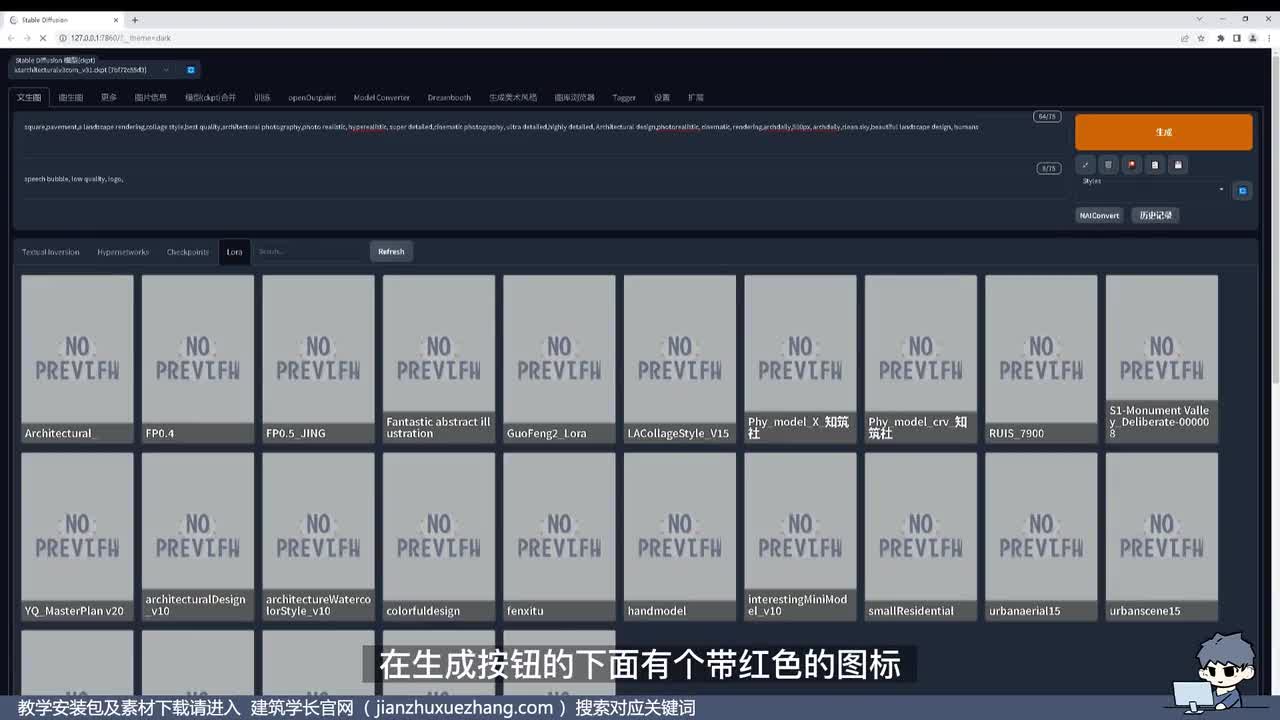Image resolution: width=1280 pixels, height=720 pixels.
Task: Open the Checkpoints extra networks tab
Action: pyautogui.click(x=188, y=252)
